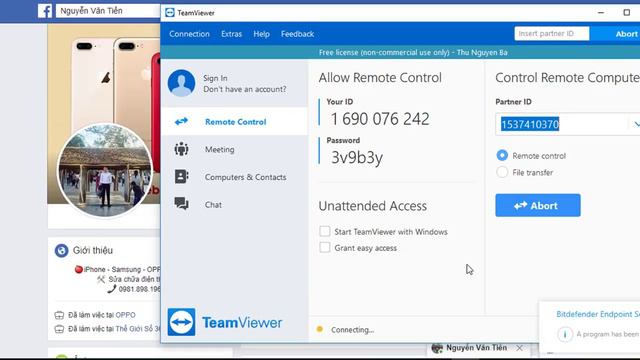Click the Abort button in top bar
The image size is (640, 360).
(626, 34)
